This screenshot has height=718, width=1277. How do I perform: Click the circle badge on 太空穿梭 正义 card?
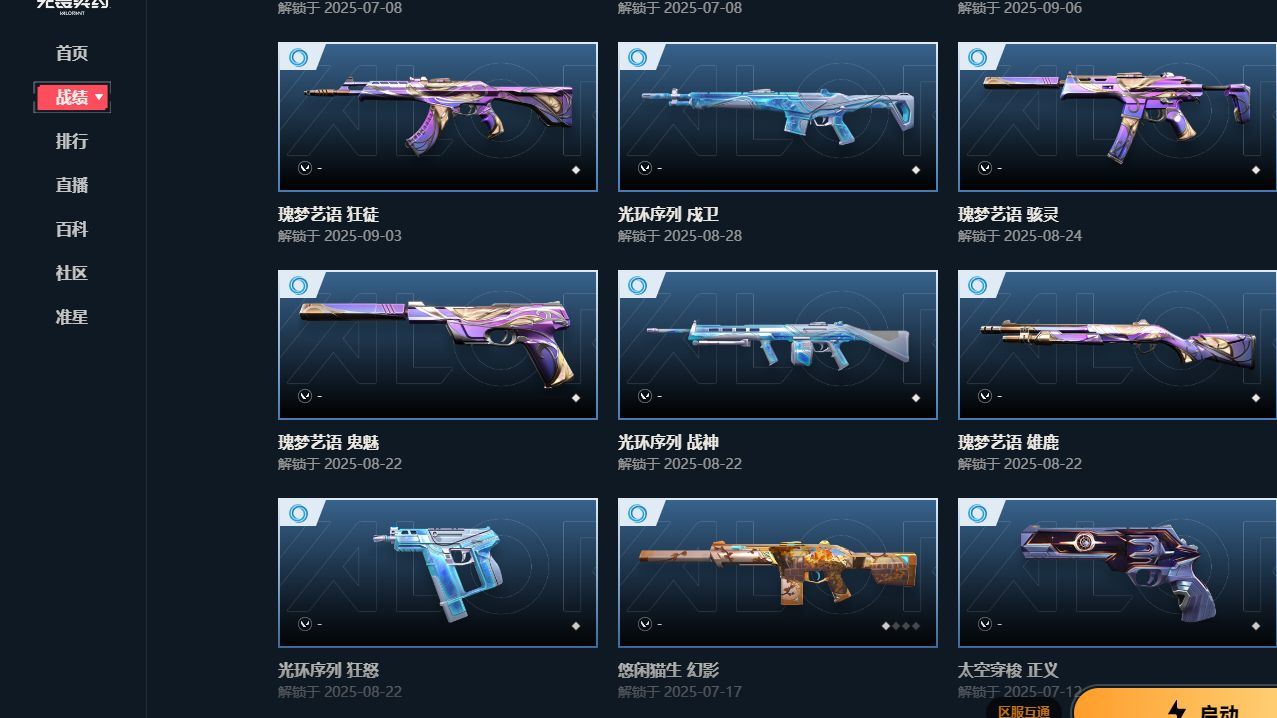click(978, 513)
